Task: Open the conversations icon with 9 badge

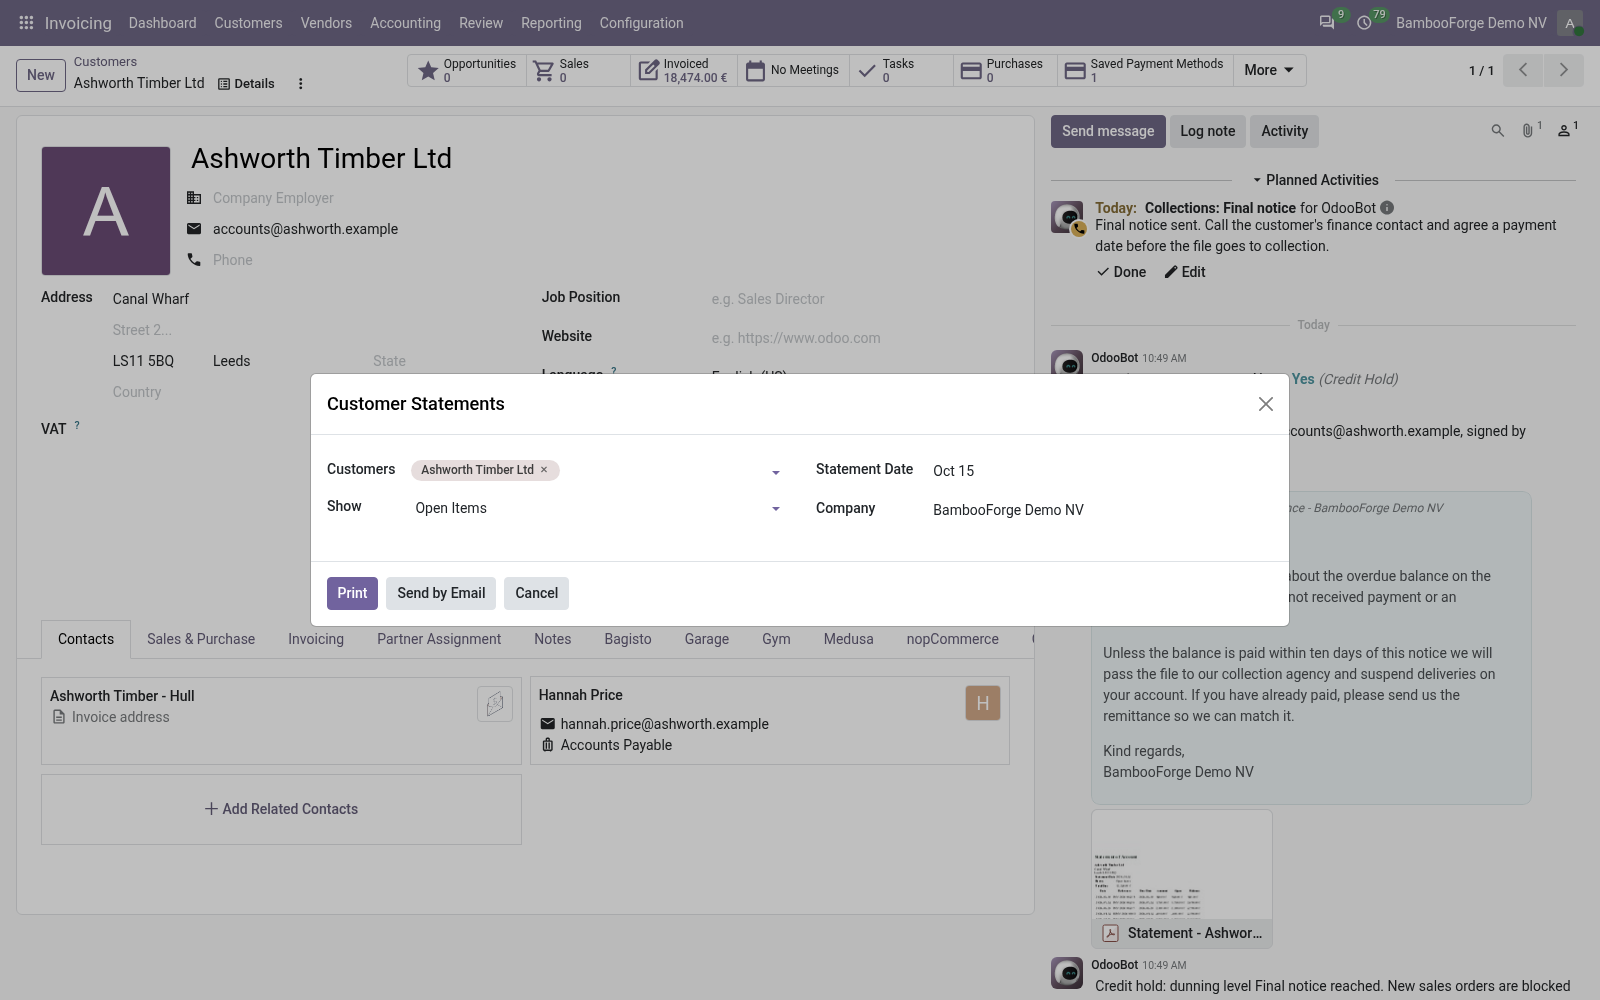Action: tap(1327, 23)
